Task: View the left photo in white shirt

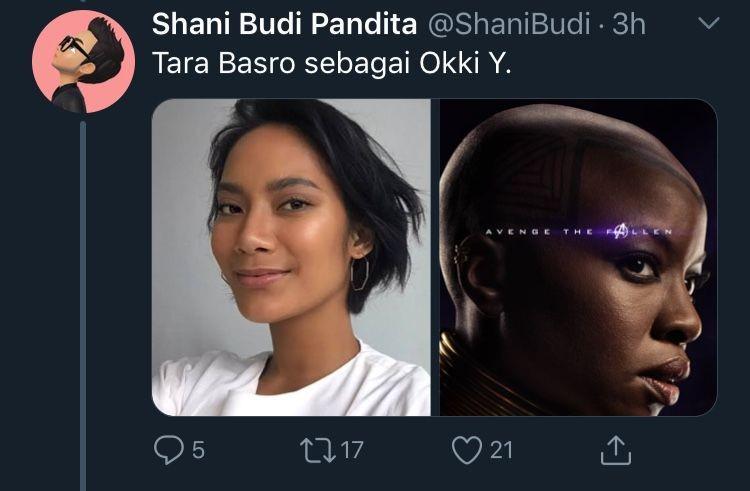Action: point(291,257)
